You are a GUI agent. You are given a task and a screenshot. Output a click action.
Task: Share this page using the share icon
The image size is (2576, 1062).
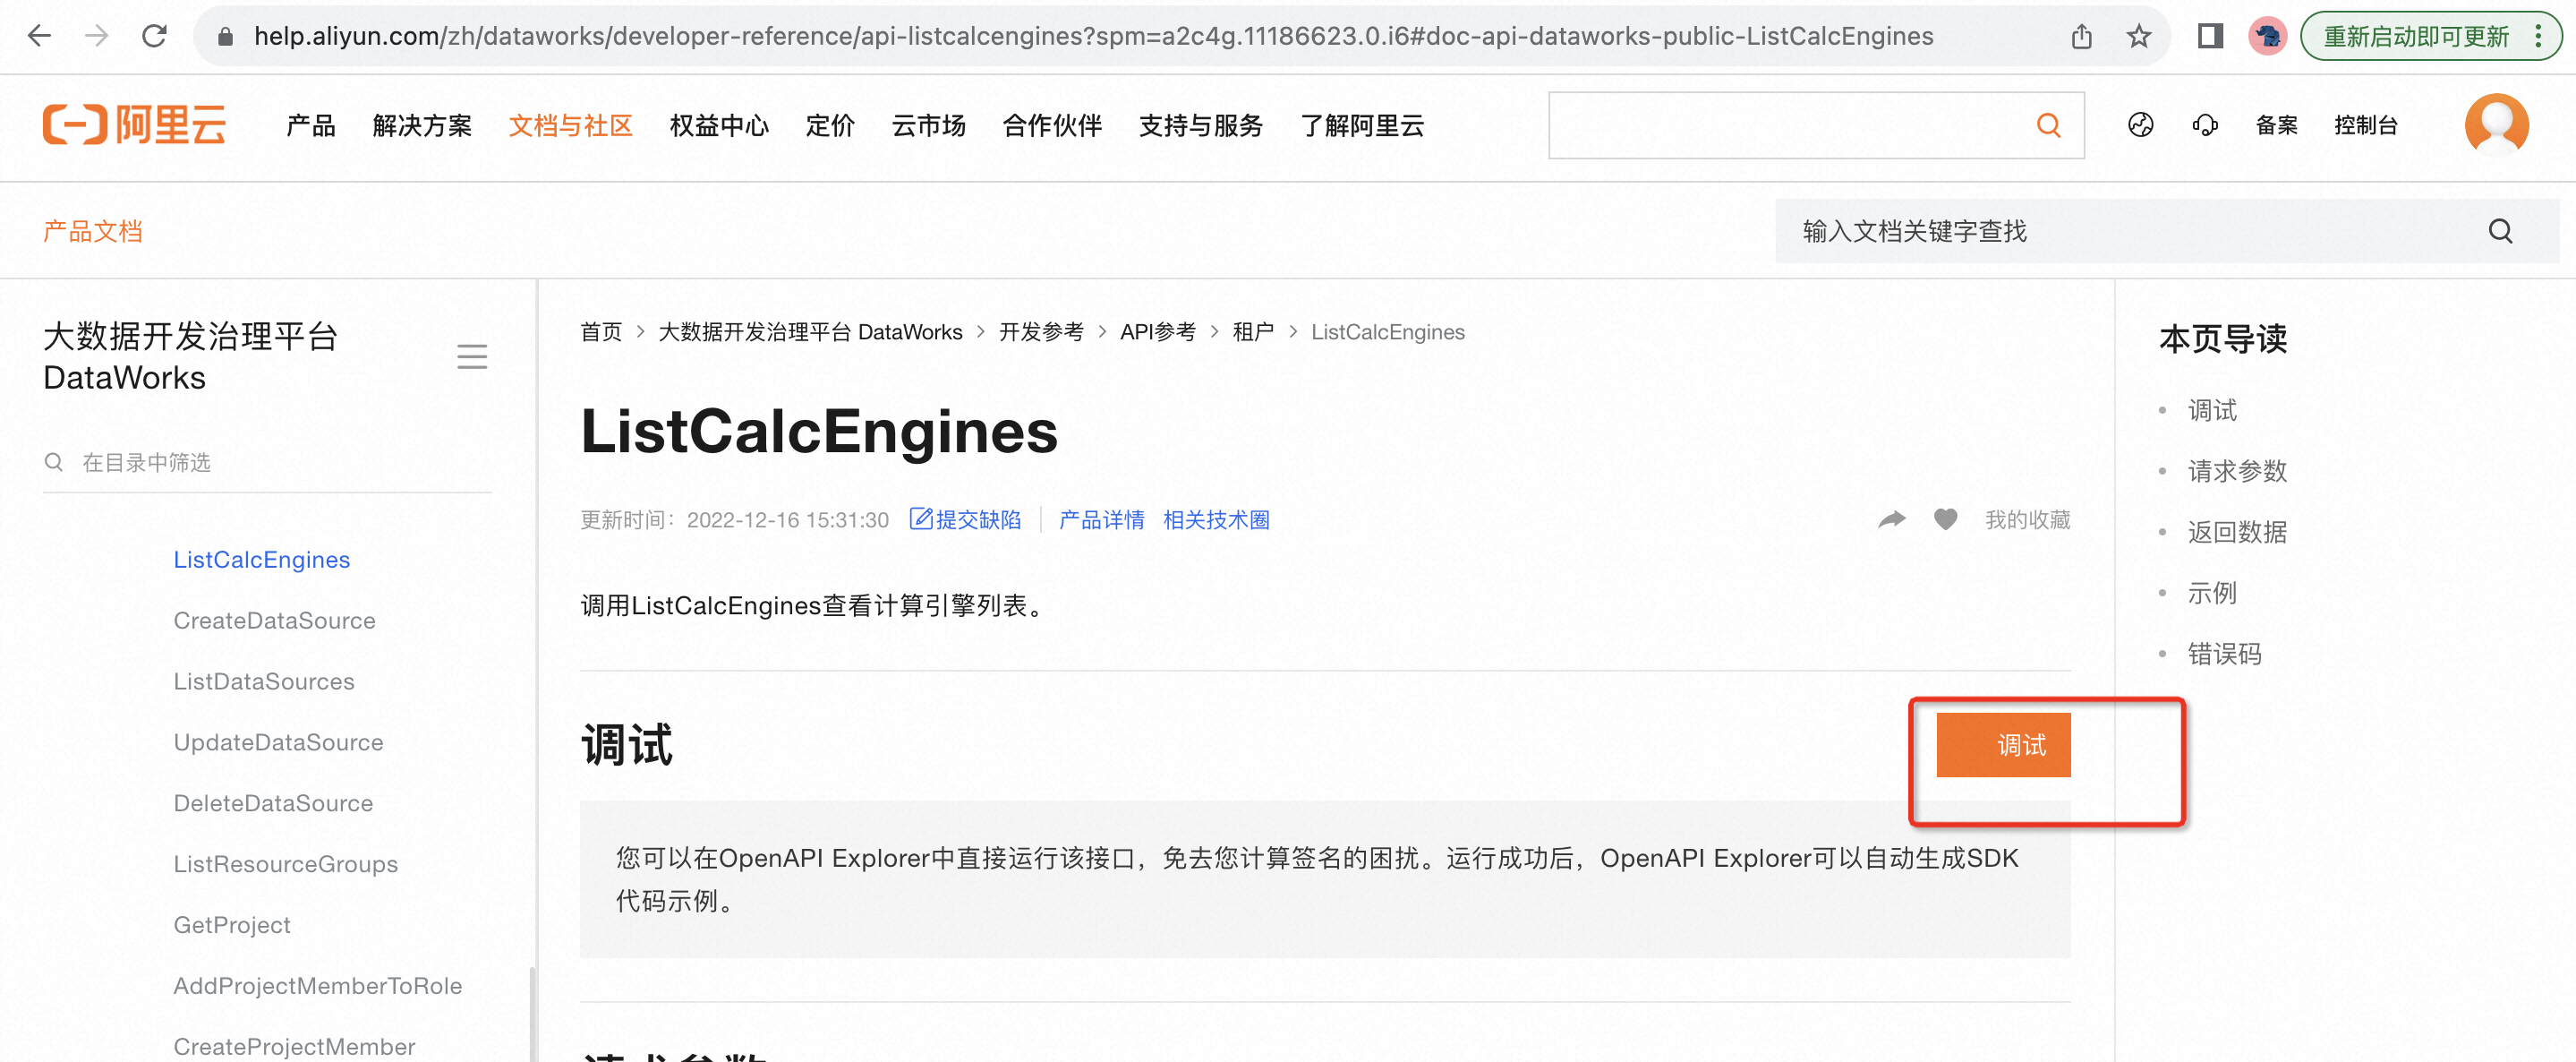(x=2081, y=37)
